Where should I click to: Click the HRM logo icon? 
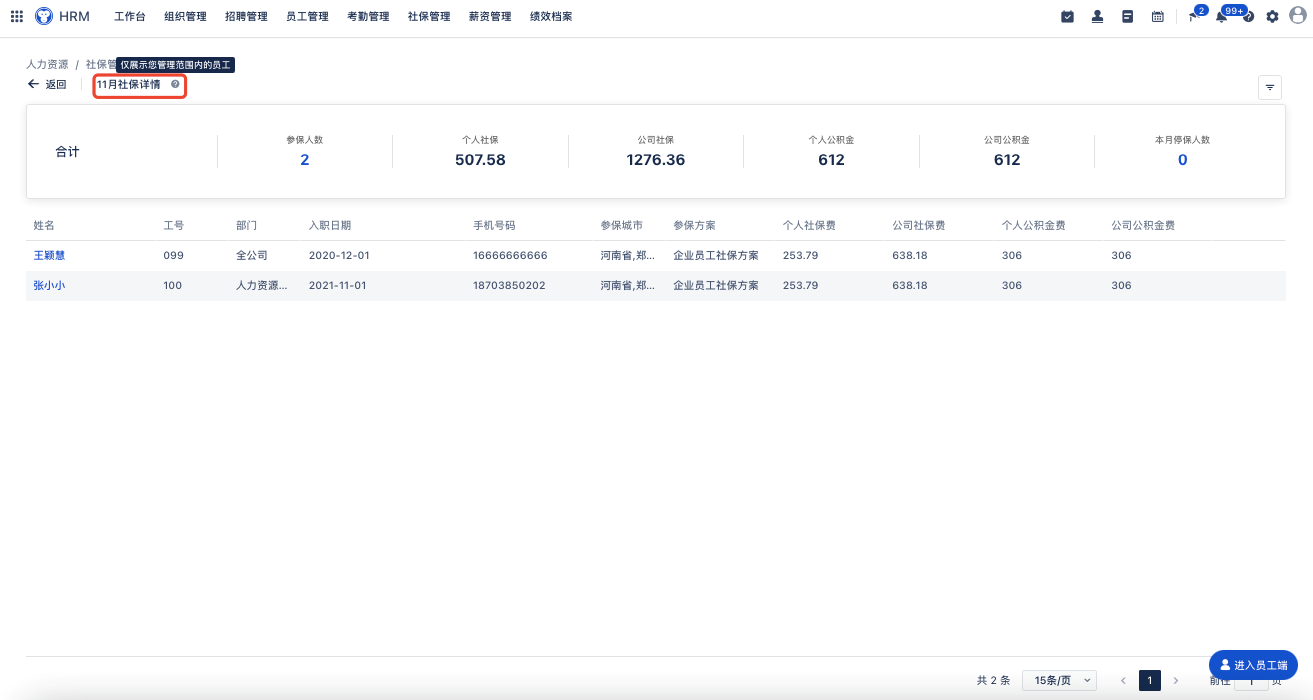pyautogui.click(x=44, y=16)
